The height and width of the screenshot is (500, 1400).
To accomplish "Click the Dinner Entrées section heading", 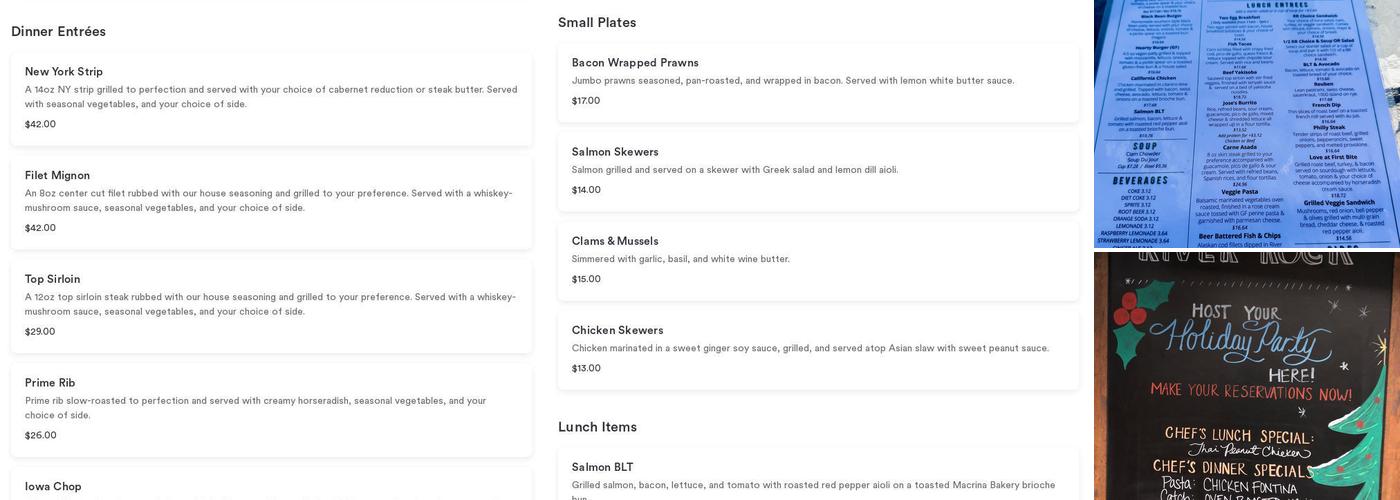I will coord(58,32).
